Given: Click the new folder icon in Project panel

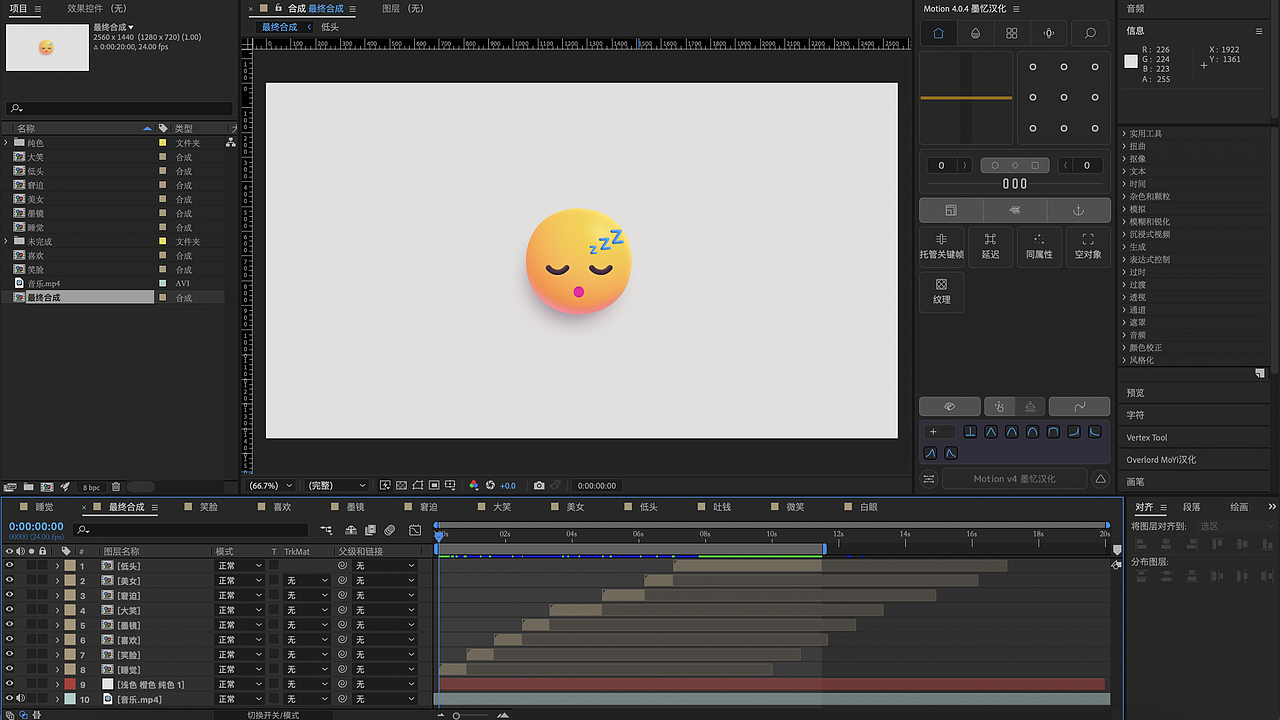Looking at the screenshot, I should tap(29, 487).
